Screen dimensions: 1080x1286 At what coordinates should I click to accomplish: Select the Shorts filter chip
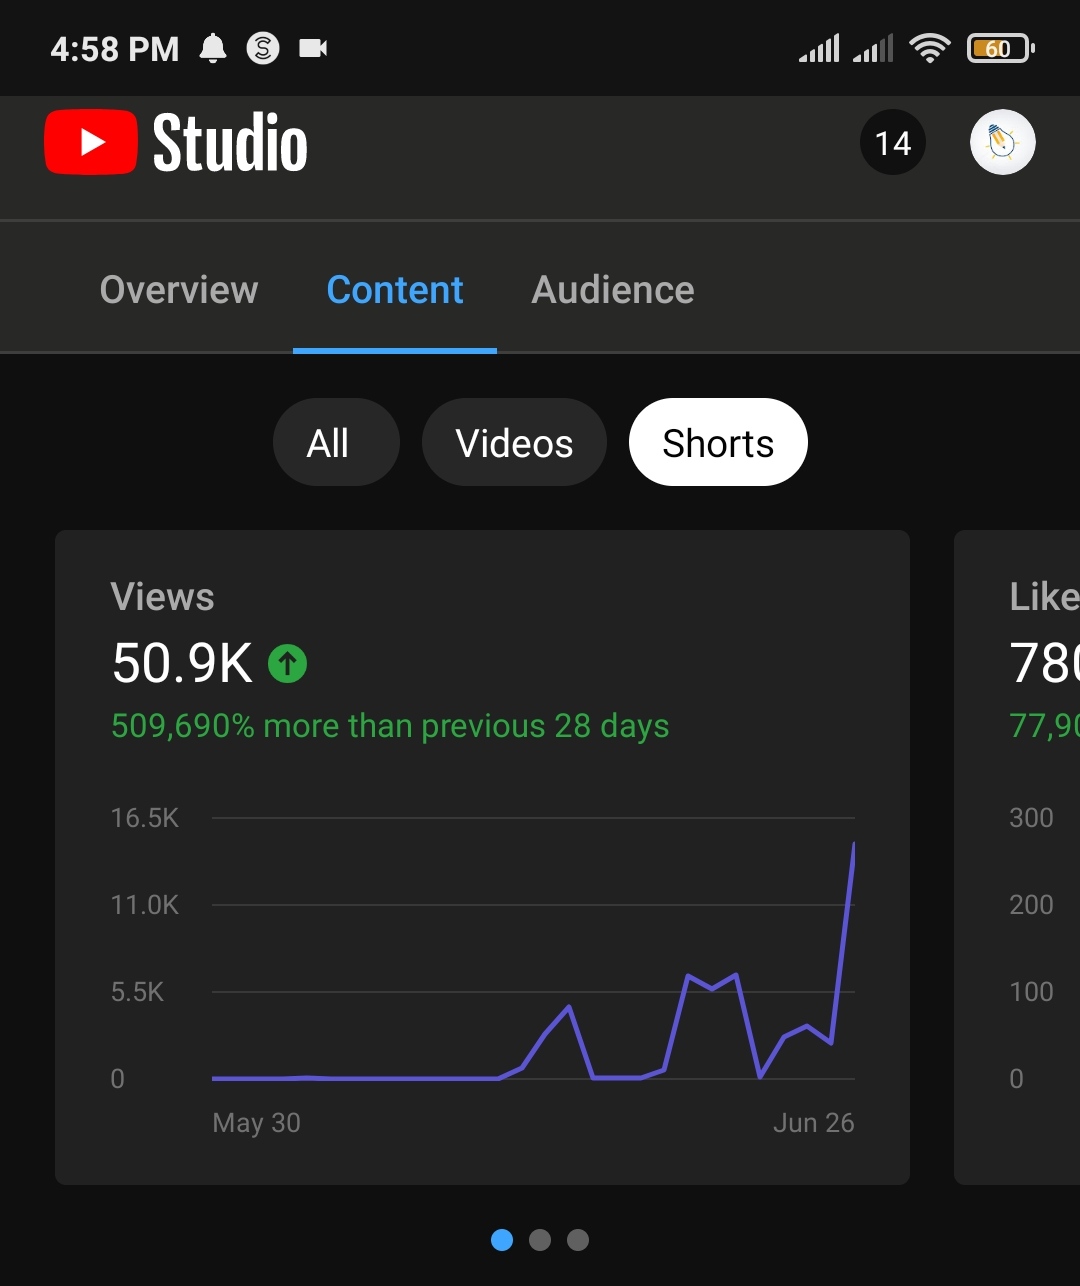click(718, 442)
